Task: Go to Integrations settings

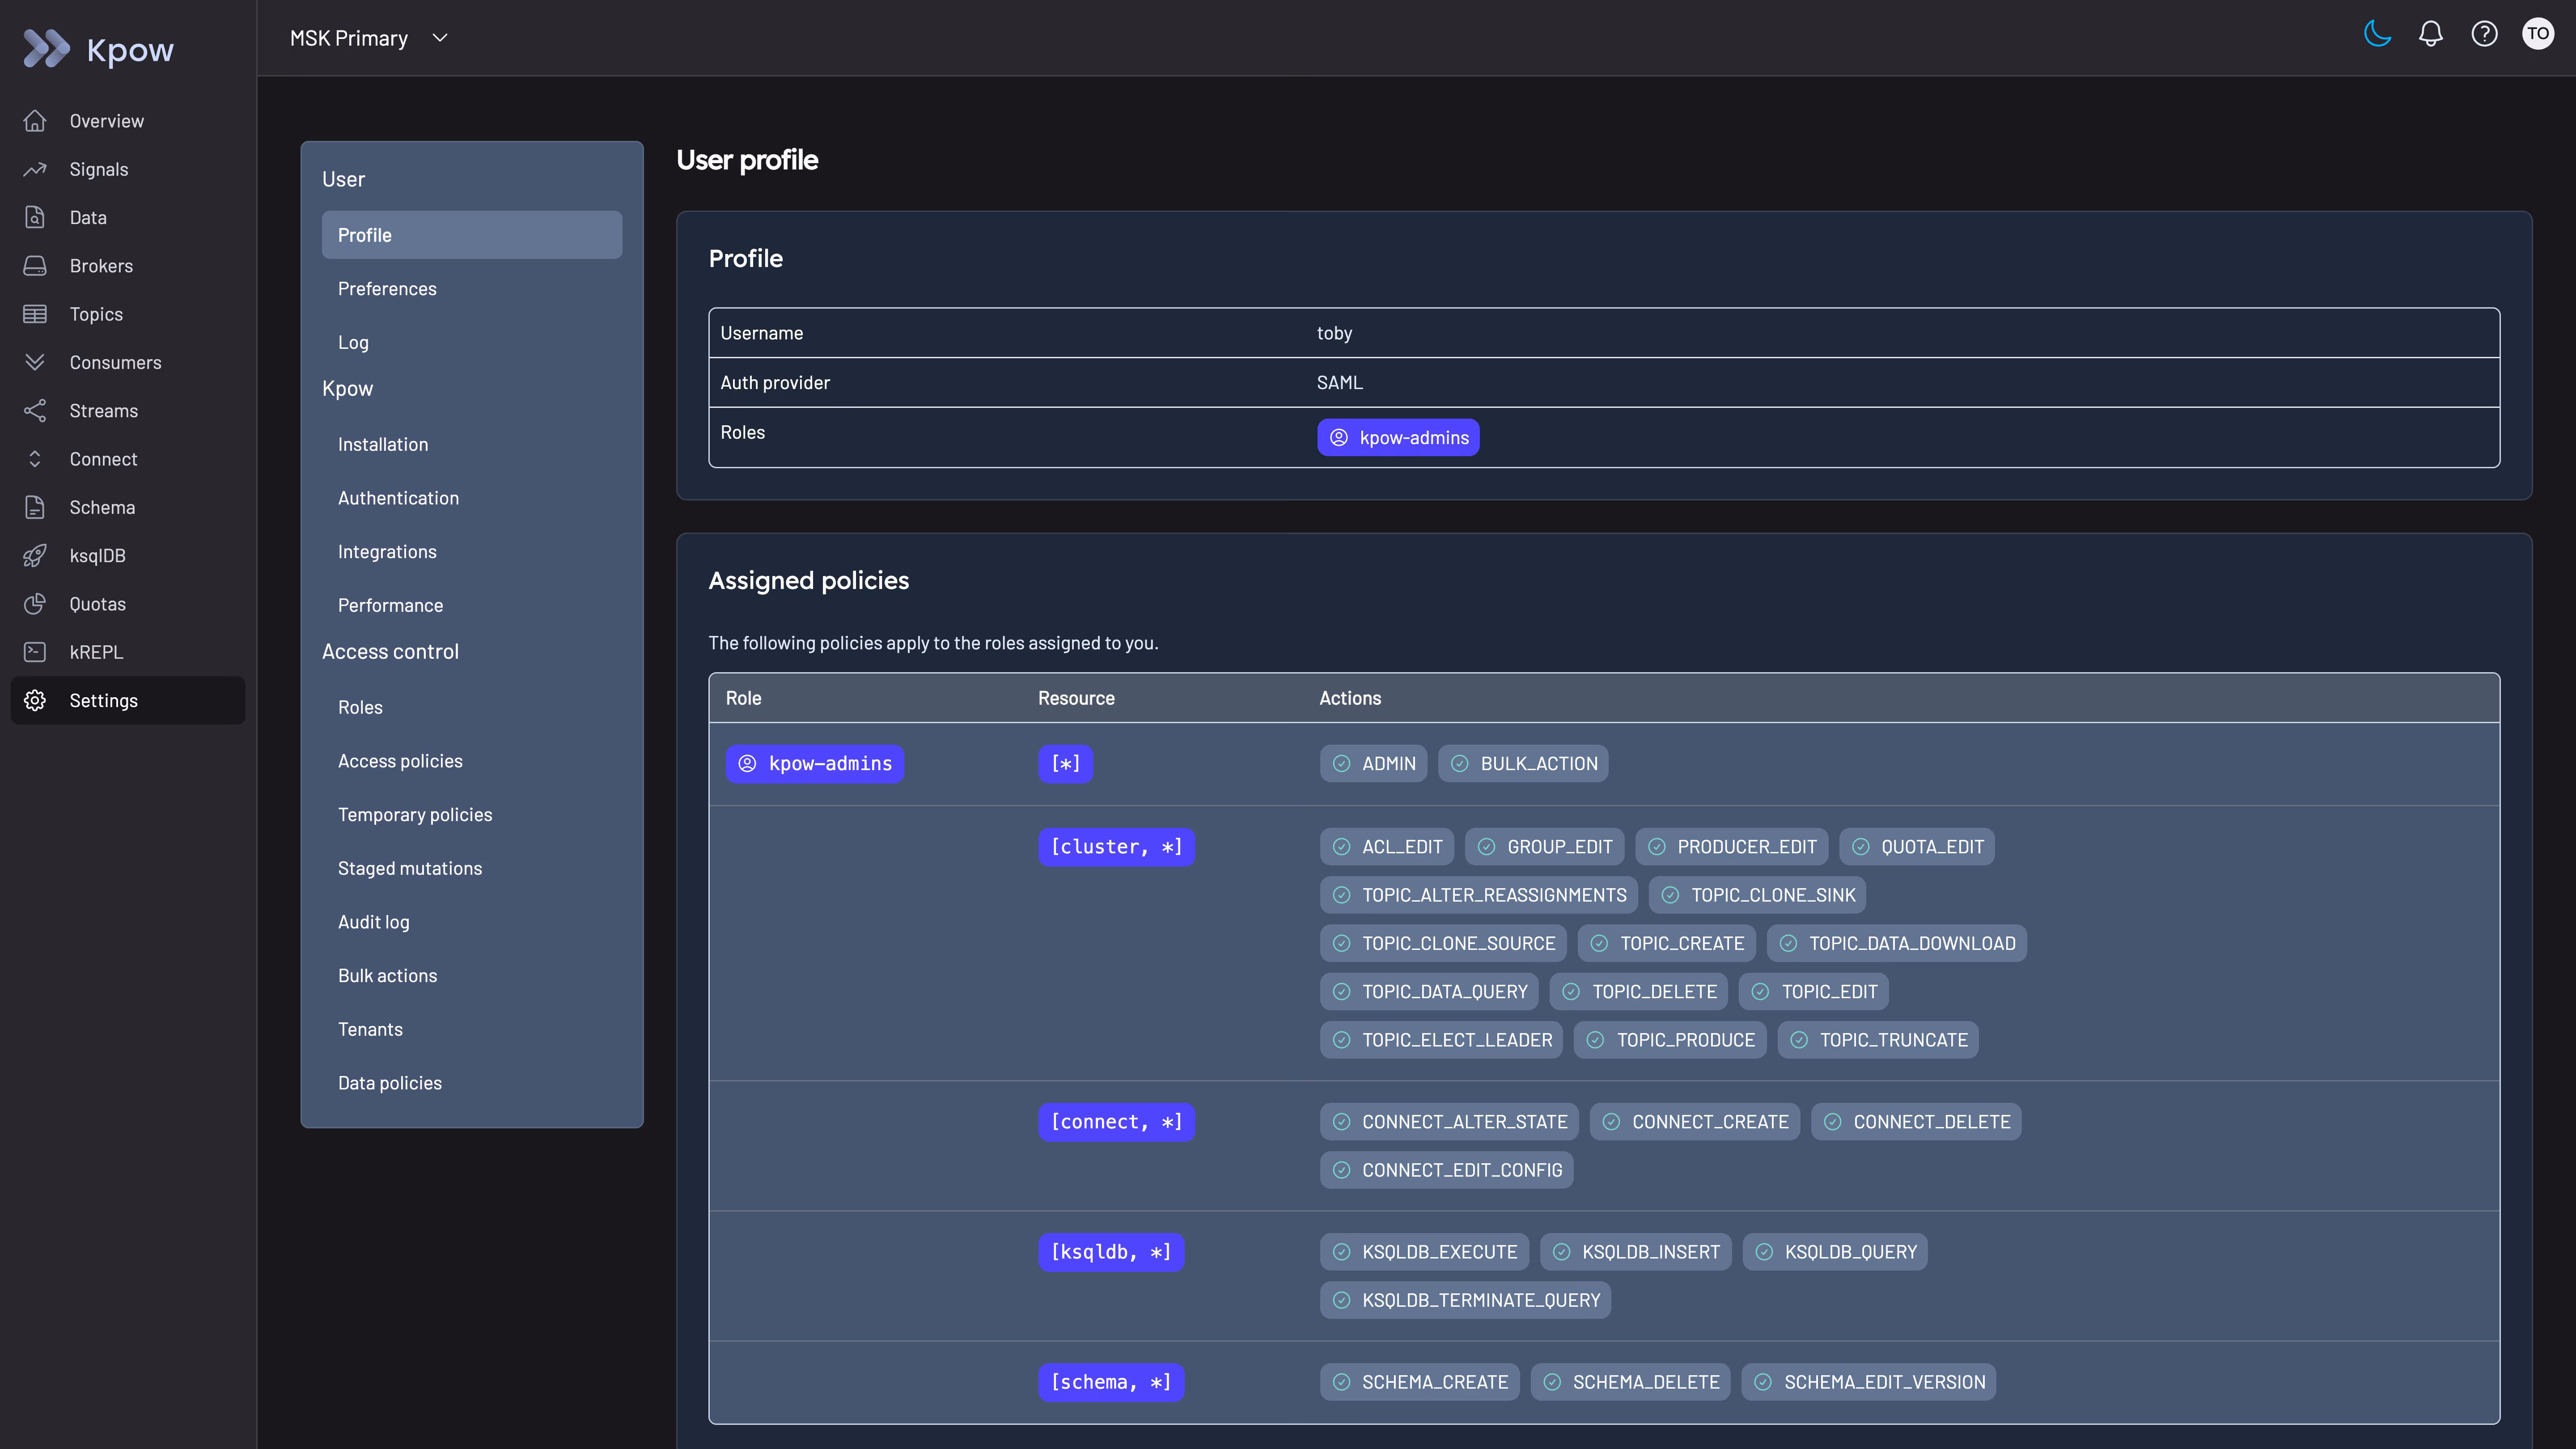Action: pyautogui.click(x=387, y=552)
